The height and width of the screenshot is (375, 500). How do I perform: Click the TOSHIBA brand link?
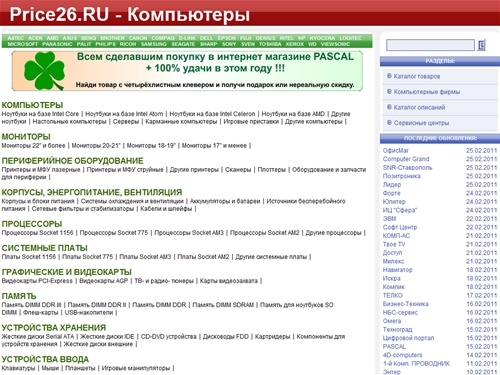pos(270,44)
